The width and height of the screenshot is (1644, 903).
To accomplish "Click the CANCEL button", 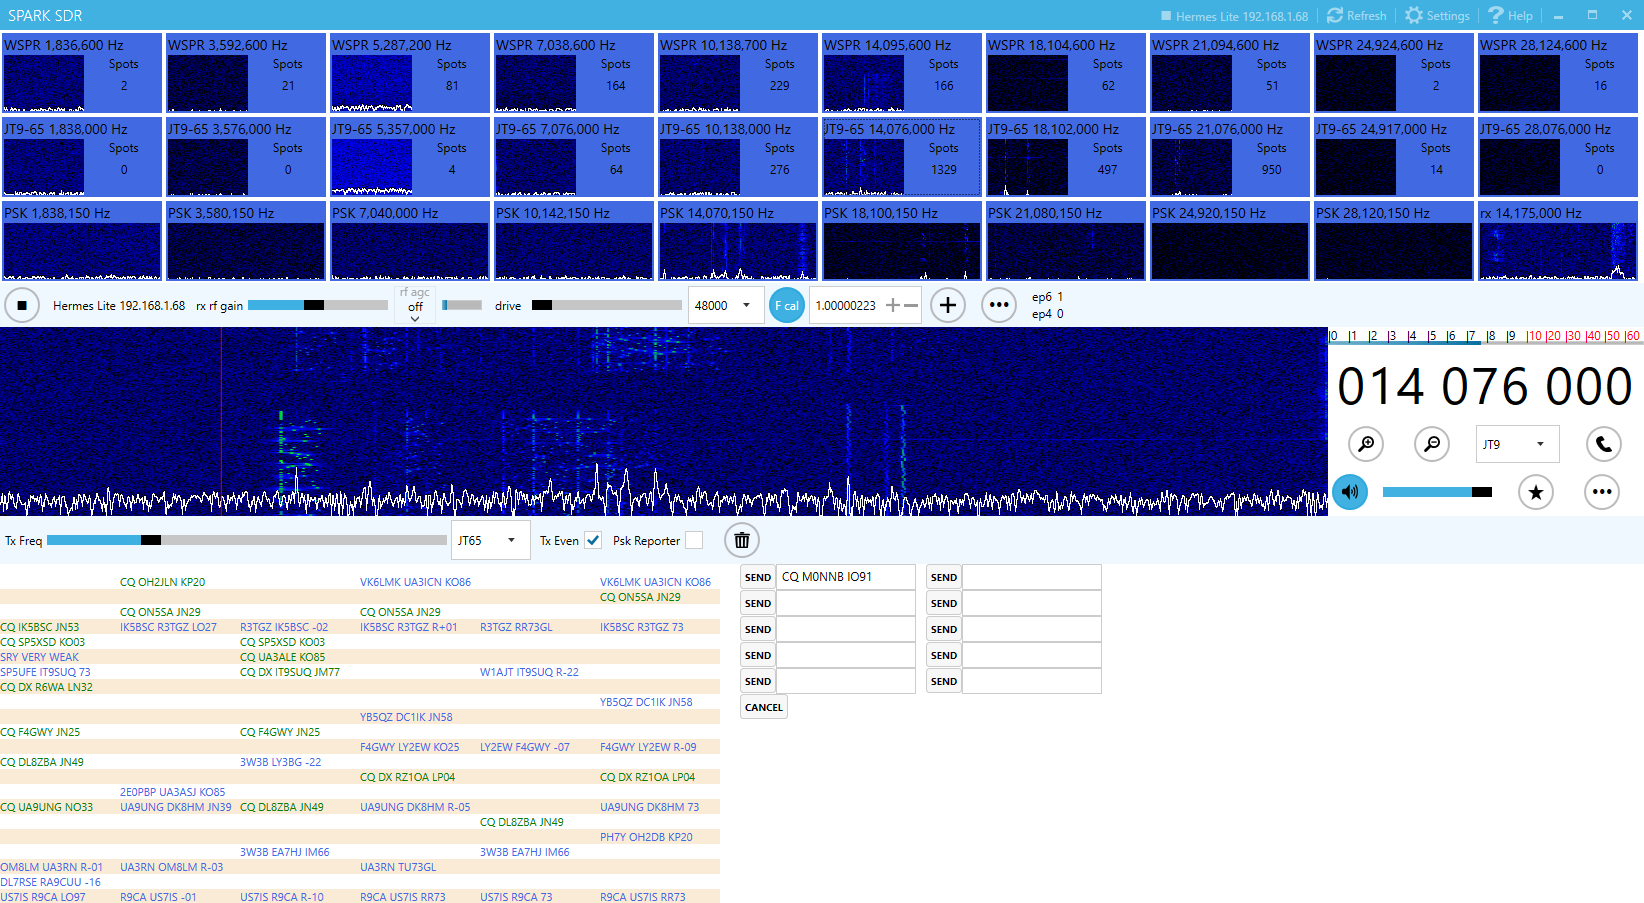I will coord(764,707).
